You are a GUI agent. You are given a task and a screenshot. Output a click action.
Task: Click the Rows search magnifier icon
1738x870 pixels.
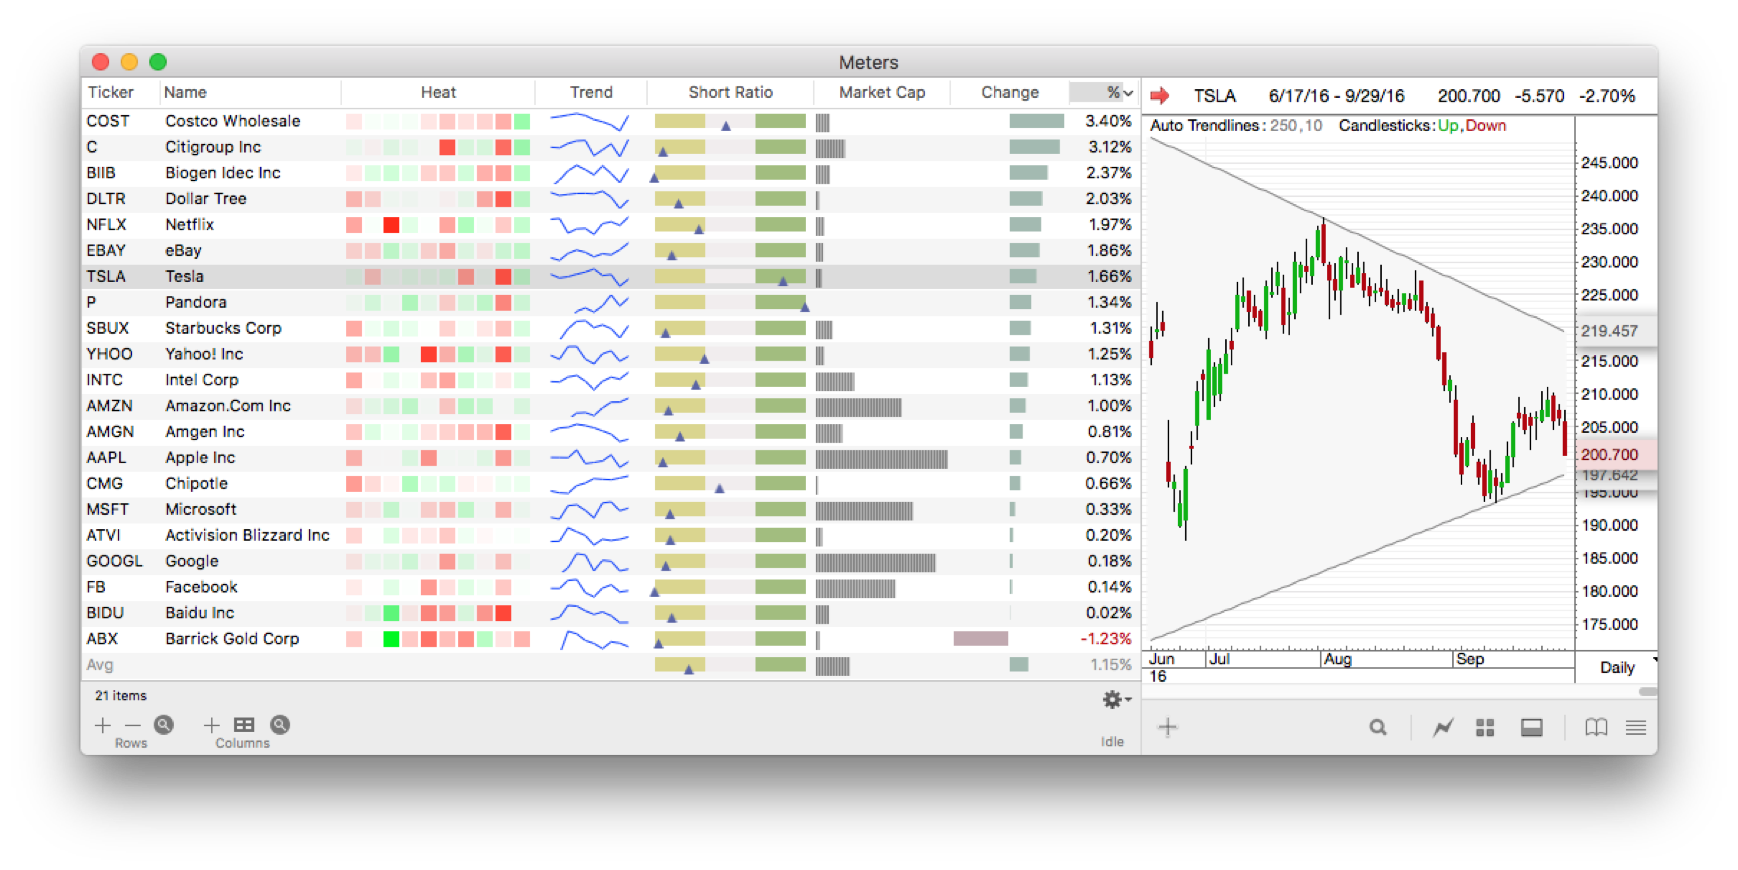point(164,725)
